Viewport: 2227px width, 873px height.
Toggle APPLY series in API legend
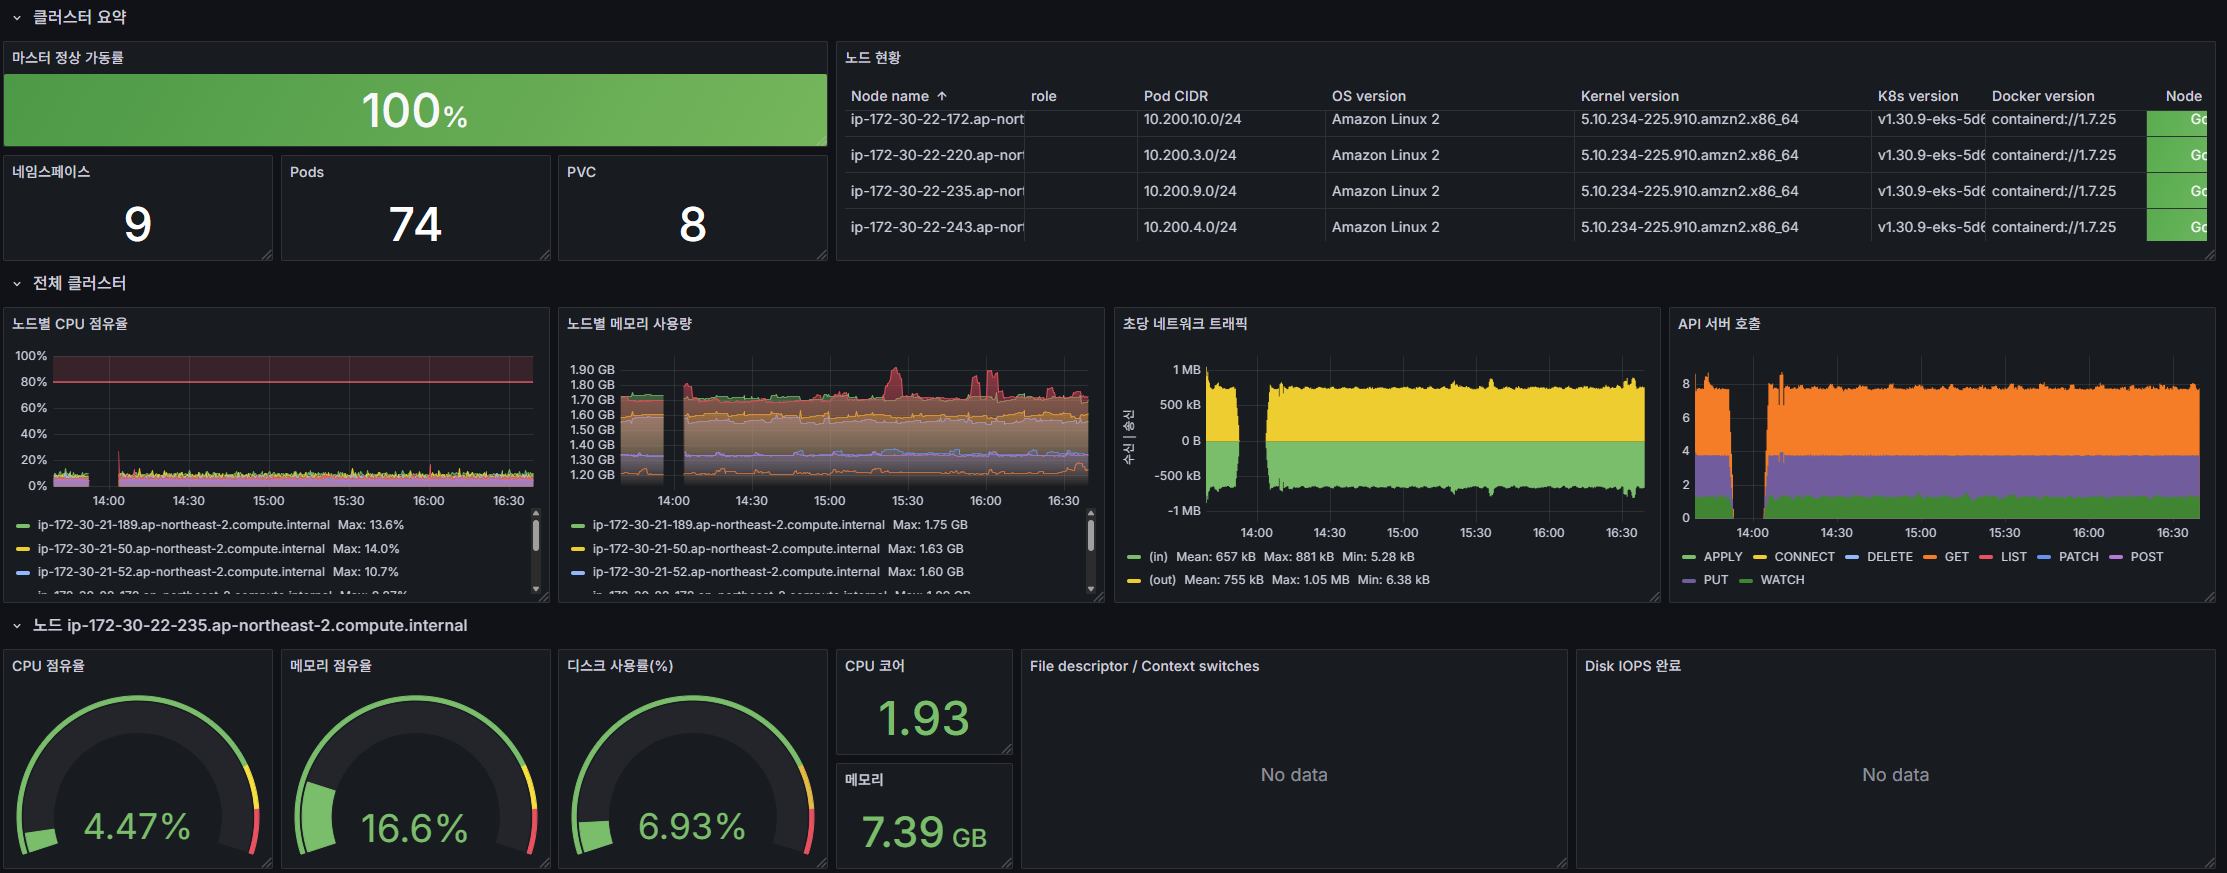[x=1723, y=557]
